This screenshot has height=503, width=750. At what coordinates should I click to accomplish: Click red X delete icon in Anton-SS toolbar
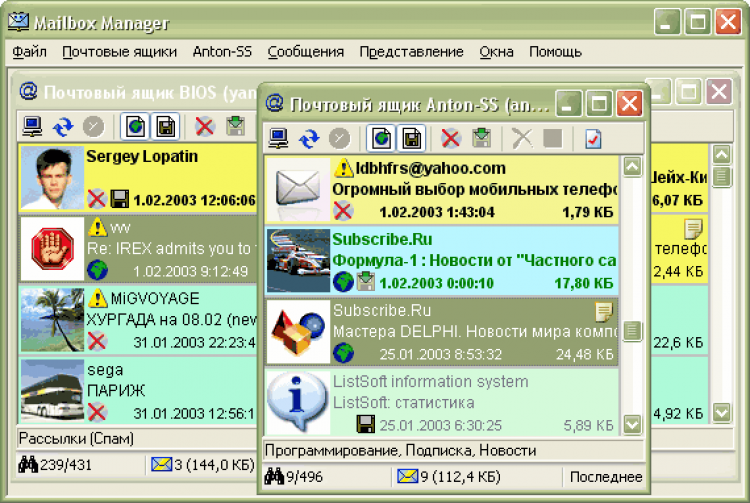pyautogui.click(x=451, y=139)
